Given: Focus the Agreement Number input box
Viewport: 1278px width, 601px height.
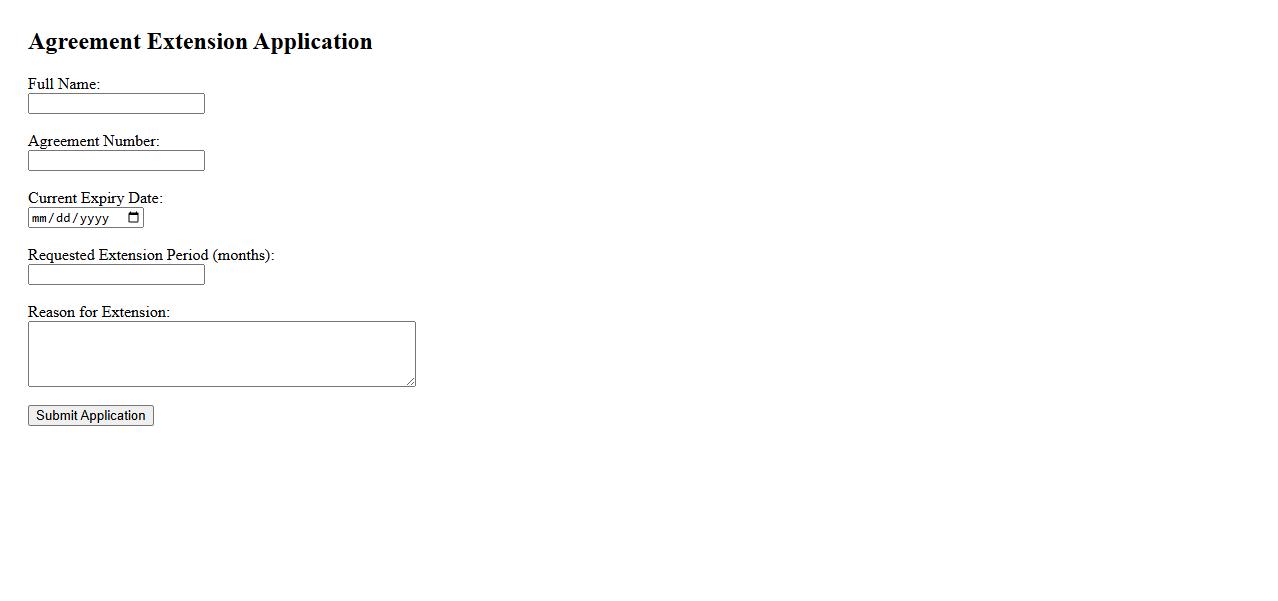Looking at the screenshot, I should pos(116,161).
